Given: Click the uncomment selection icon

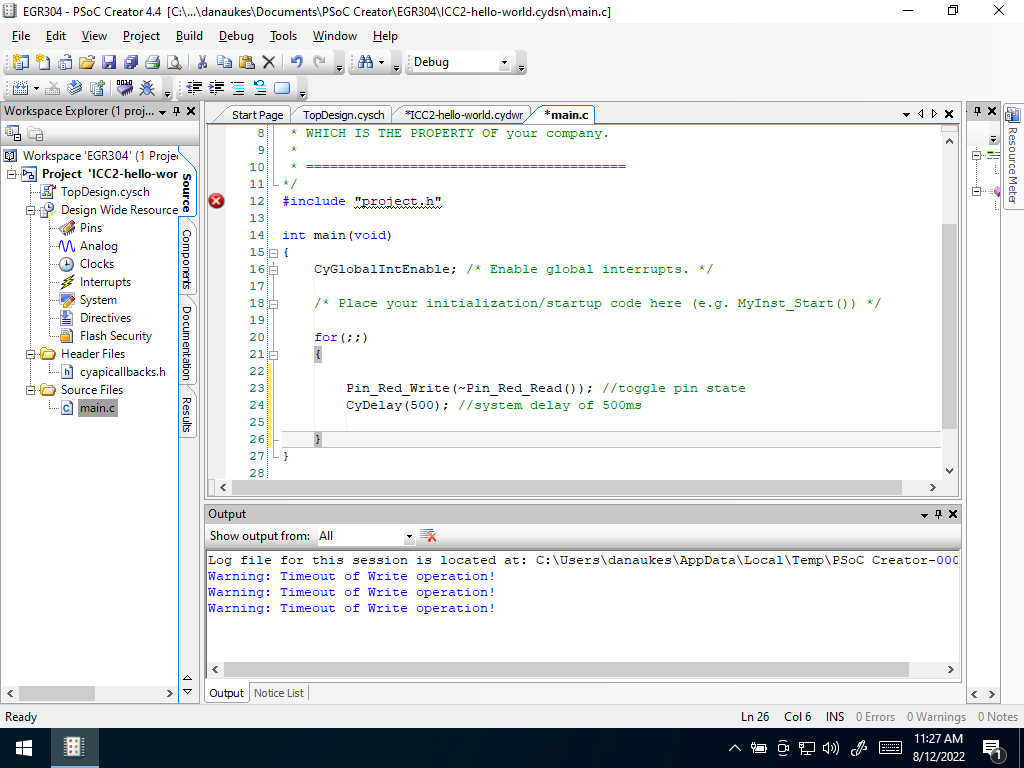Looking at the screenshot, I should tap(260, 88).
